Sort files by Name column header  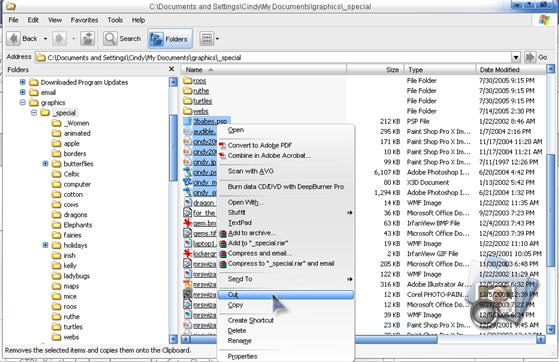[264, 70]
